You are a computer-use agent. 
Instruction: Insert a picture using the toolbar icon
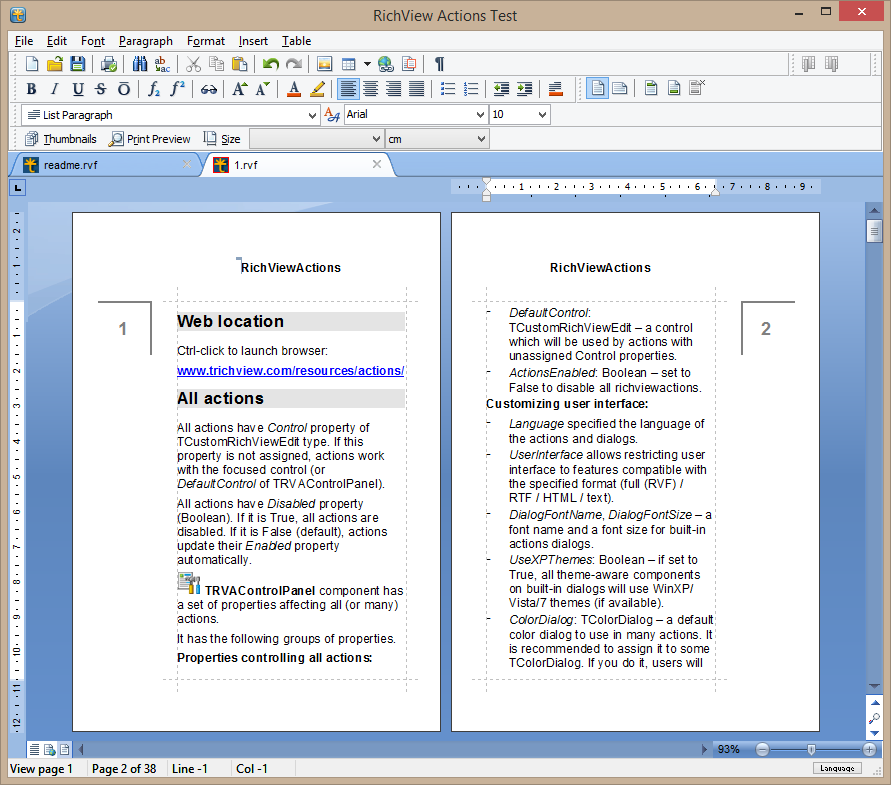pos(324,64)
